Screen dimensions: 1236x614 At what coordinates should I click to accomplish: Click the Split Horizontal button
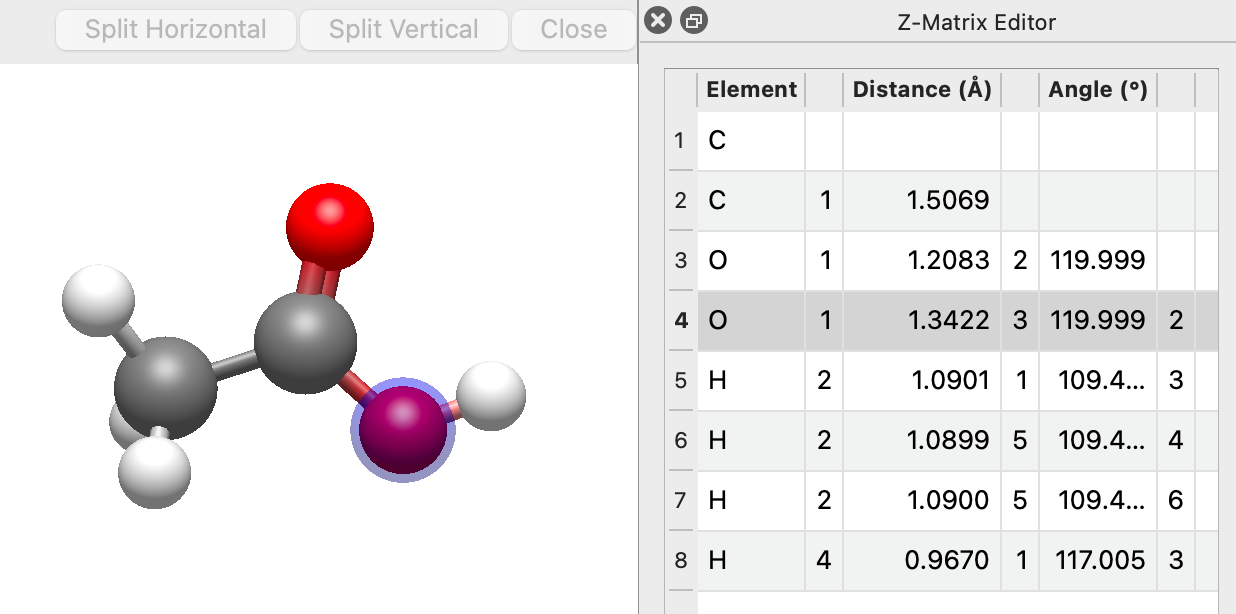[x=176, y=30]
